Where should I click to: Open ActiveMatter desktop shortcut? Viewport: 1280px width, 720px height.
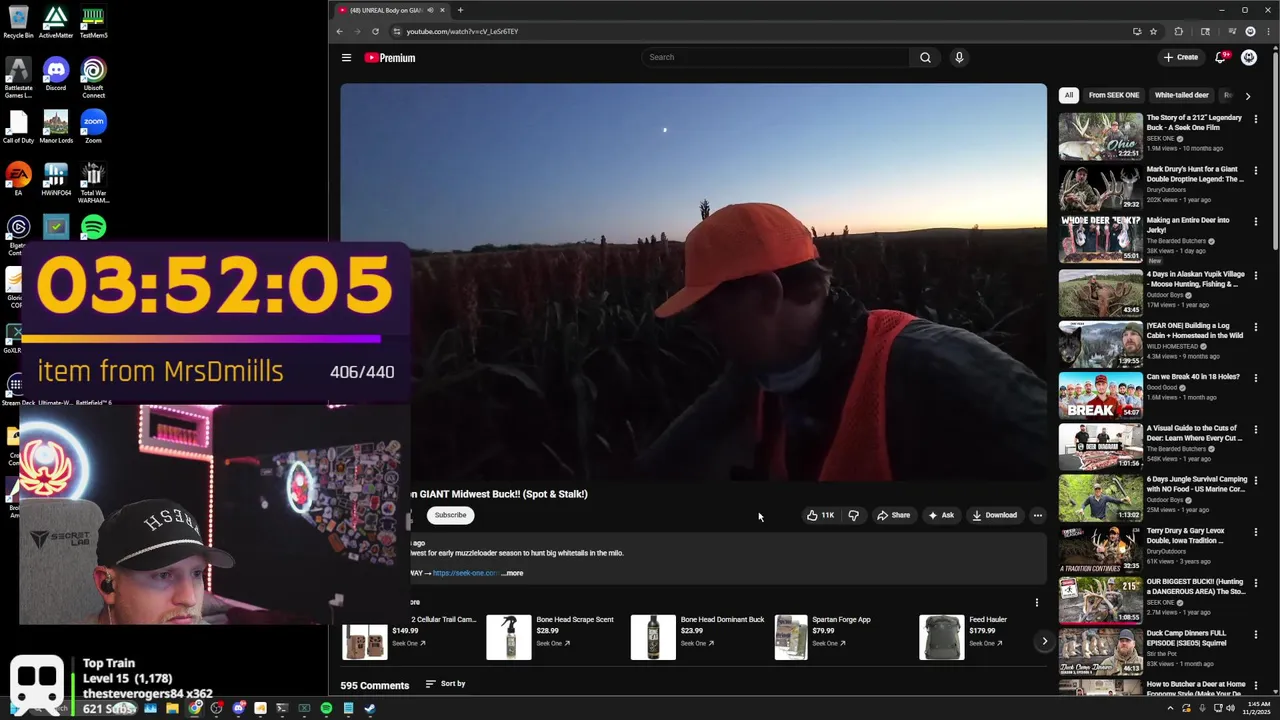click(56, 22)
